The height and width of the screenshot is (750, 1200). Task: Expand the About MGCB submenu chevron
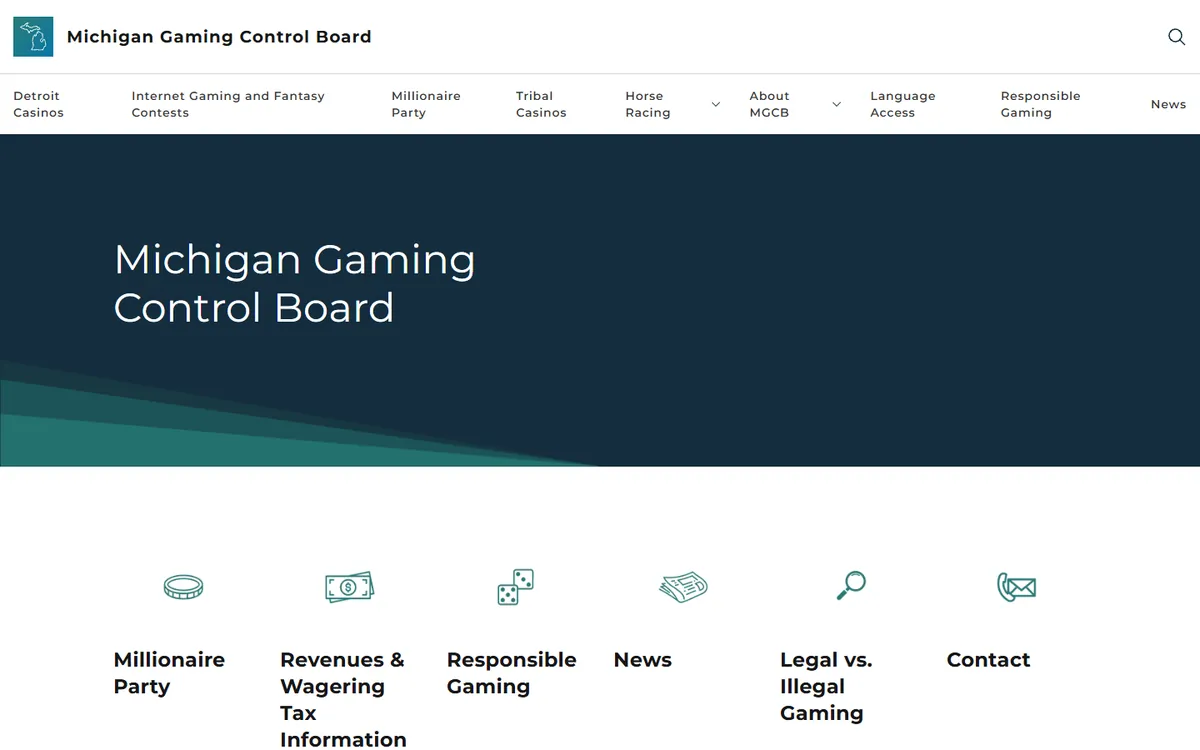(x=836, y=104)
